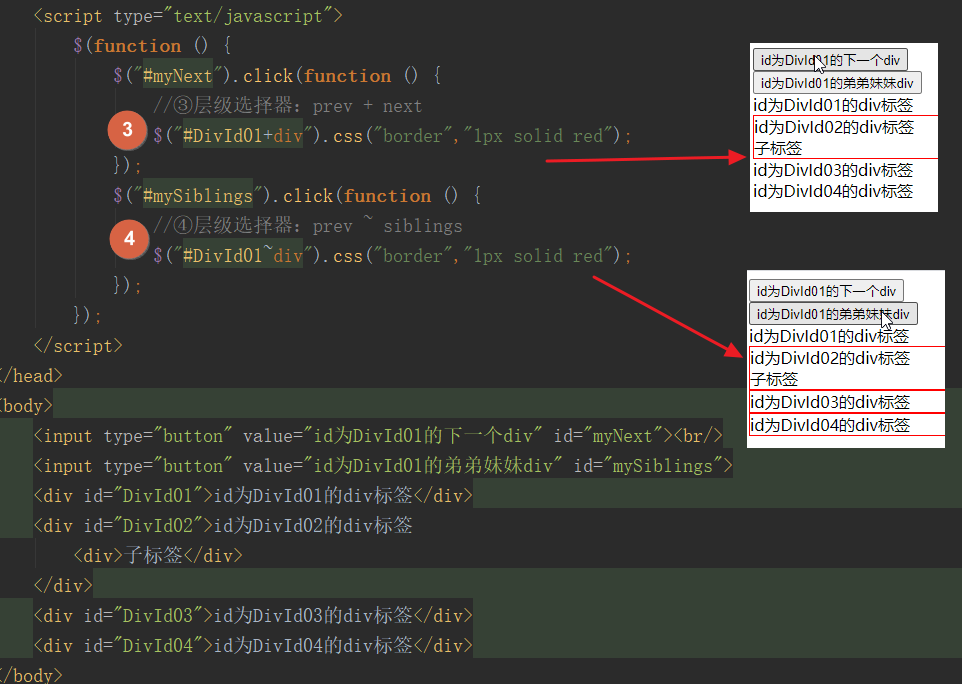Select the "子标签" text in the lower preview
The width and height of the screenshot is (962, 684).
pos(774,380)
